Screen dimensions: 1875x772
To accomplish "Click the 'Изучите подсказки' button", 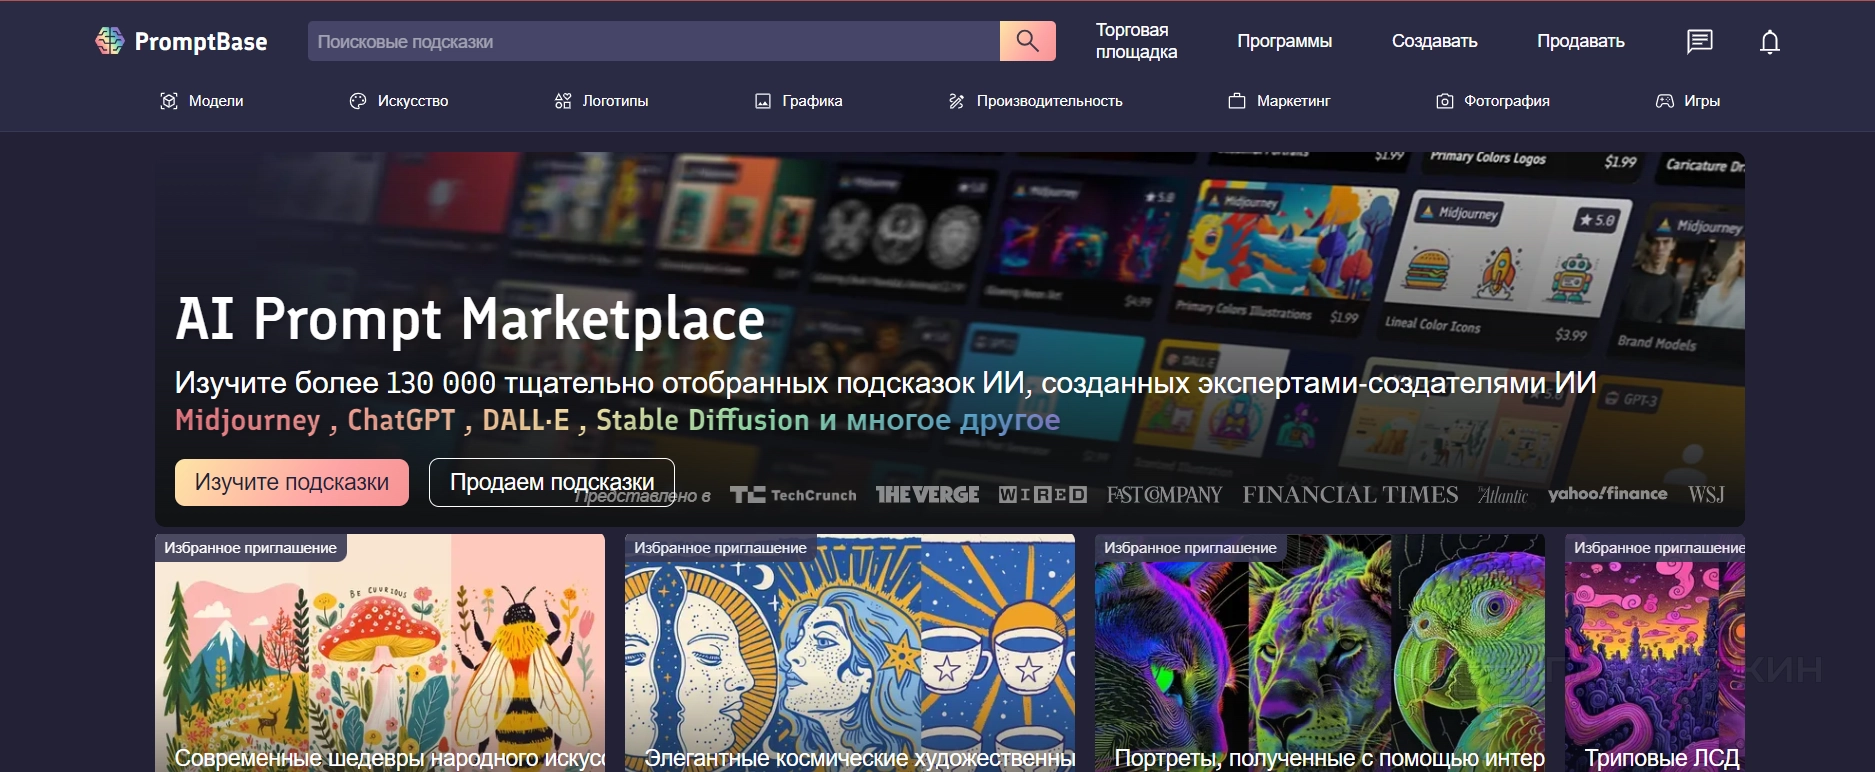I will 292,482.
